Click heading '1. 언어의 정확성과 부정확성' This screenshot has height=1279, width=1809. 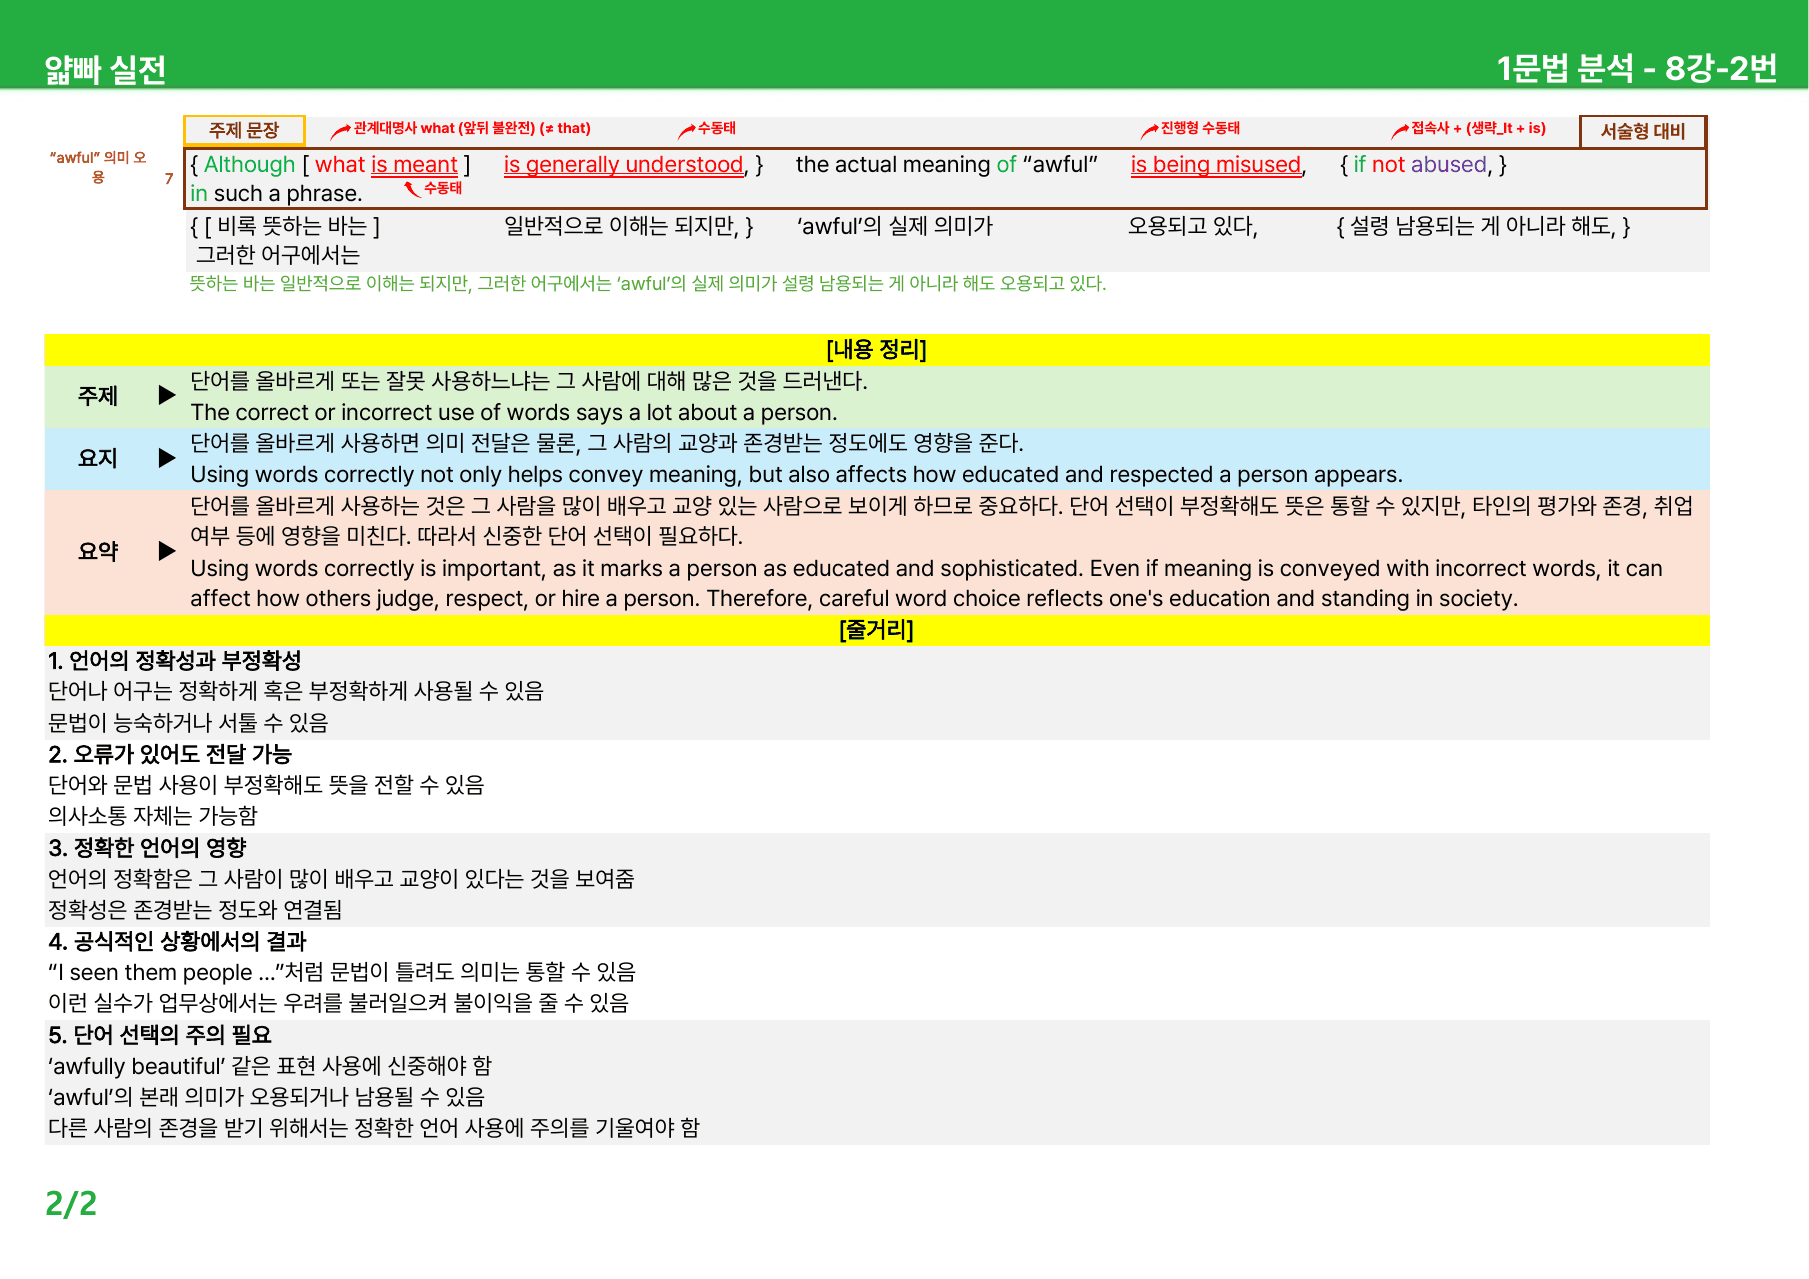click(175, 660)
